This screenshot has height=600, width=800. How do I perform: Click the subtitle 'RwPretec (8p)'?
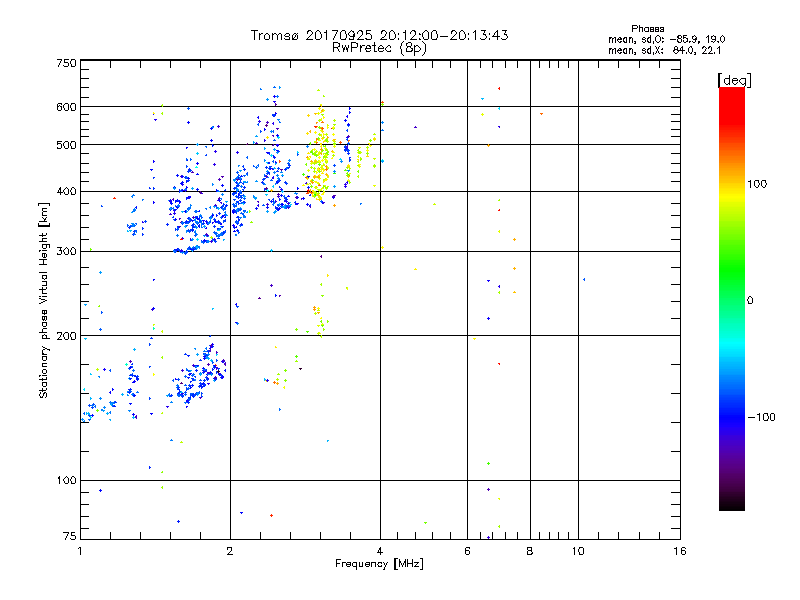[x=379, y=48]
